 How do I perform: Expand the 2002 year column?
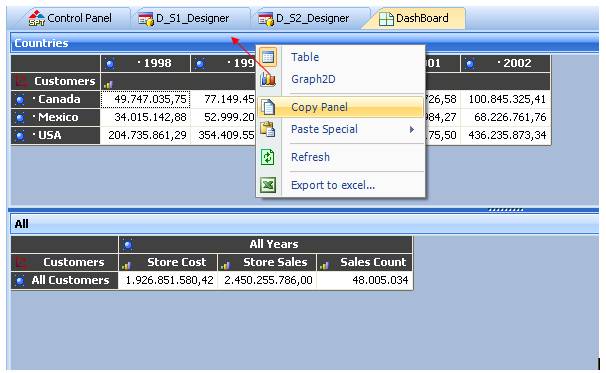tap(470, 64)
